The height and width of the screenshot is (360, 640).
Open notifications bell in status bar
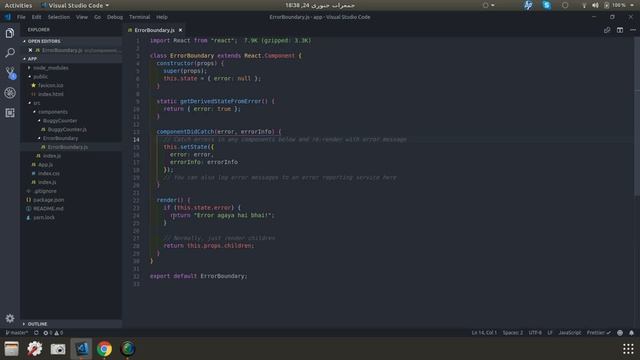point(631,333)
